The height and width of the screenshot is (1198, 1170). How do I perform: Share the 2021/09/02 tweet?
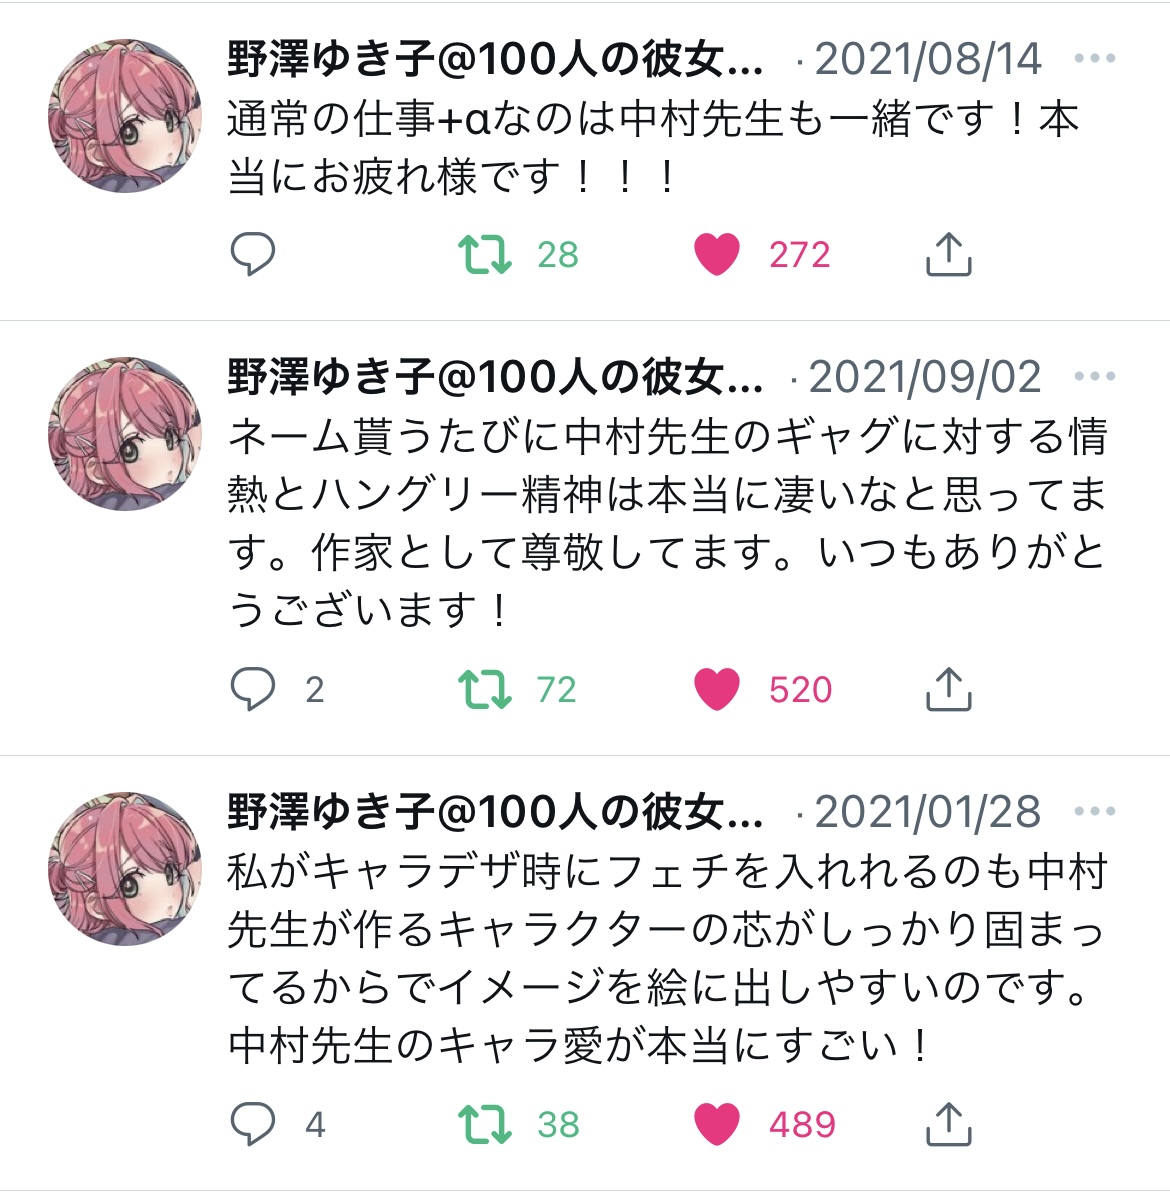coord(948,689)
